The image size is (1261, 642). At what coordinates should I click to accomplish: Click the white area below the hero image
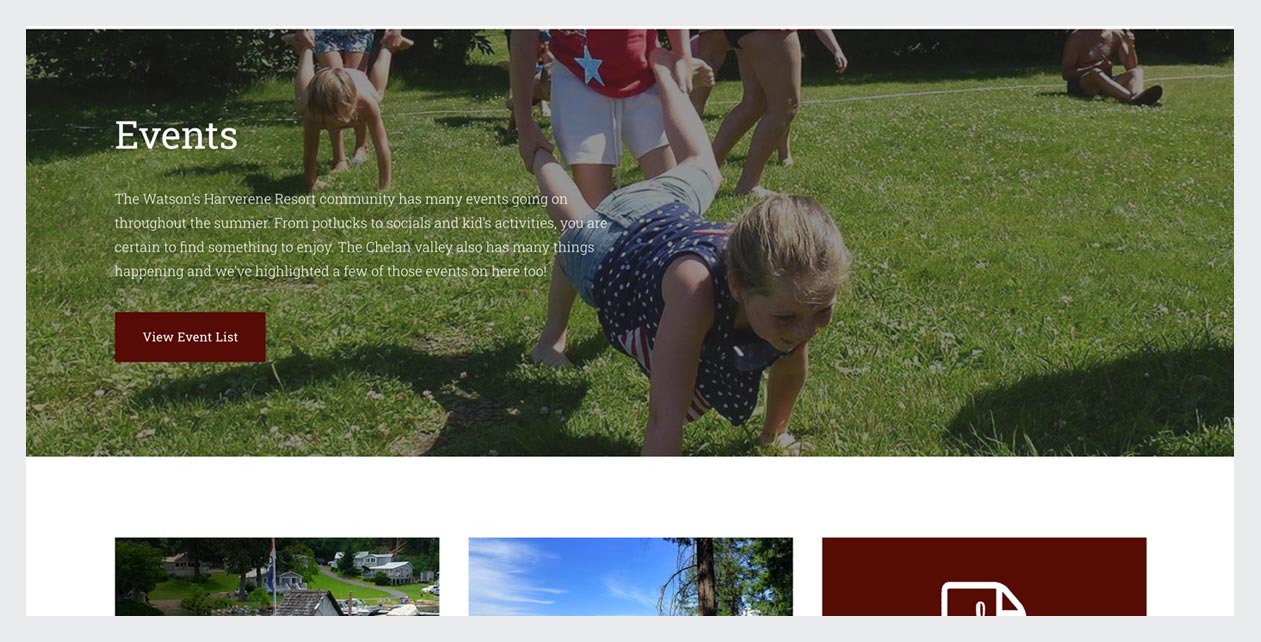tap(630, 497)
